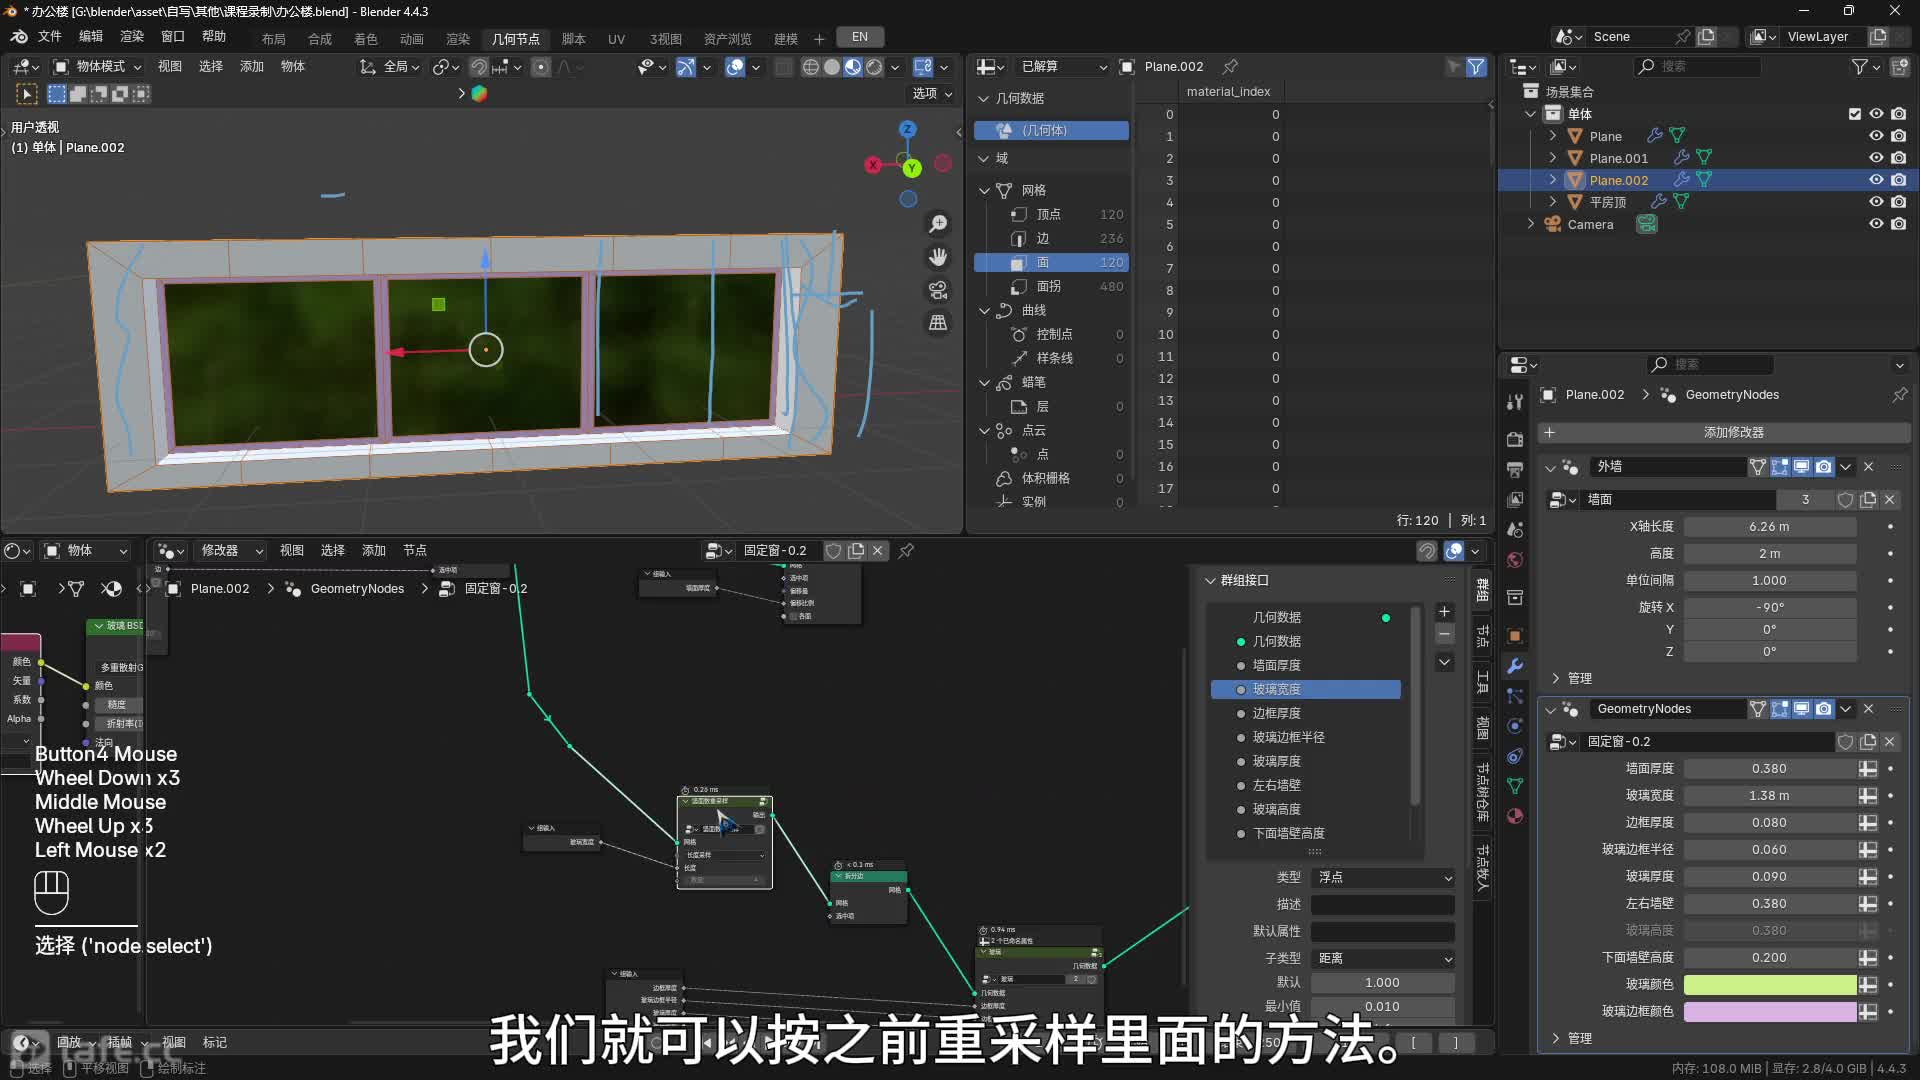Expand the Camera item in outliner

[x=1531, y=224]
